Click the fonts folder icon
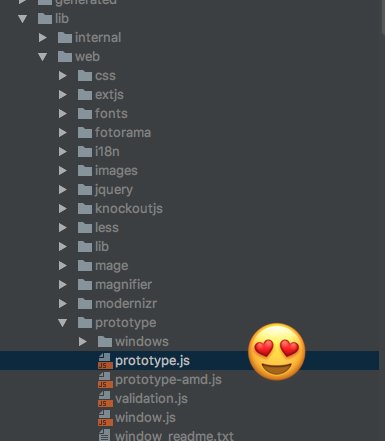 (x=85, y=113)
